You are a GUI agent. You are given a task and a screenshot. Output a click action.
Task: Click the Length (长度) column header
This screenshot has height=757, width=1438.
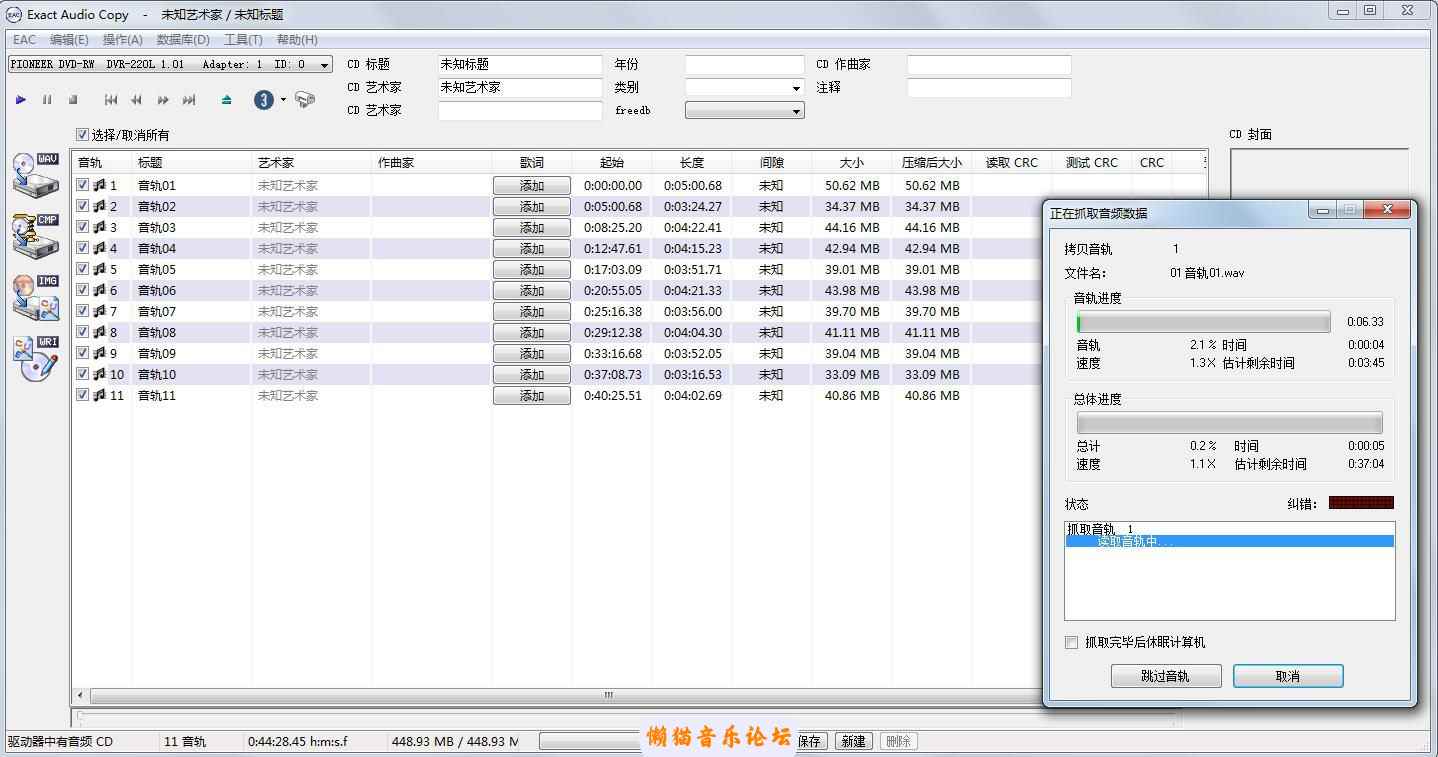[691, 162]
